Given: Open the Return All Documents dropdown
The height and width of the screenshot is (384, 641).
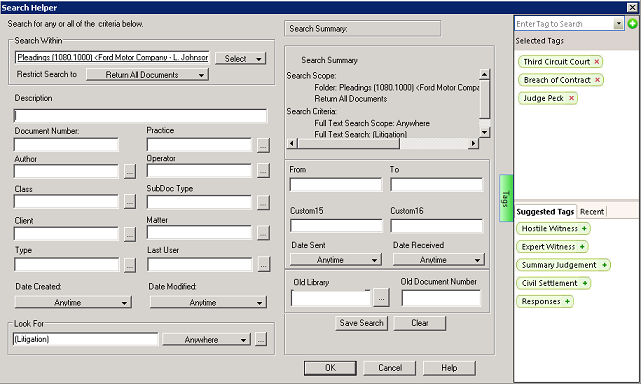Looking at the screenshot, I should pos(148,75).
